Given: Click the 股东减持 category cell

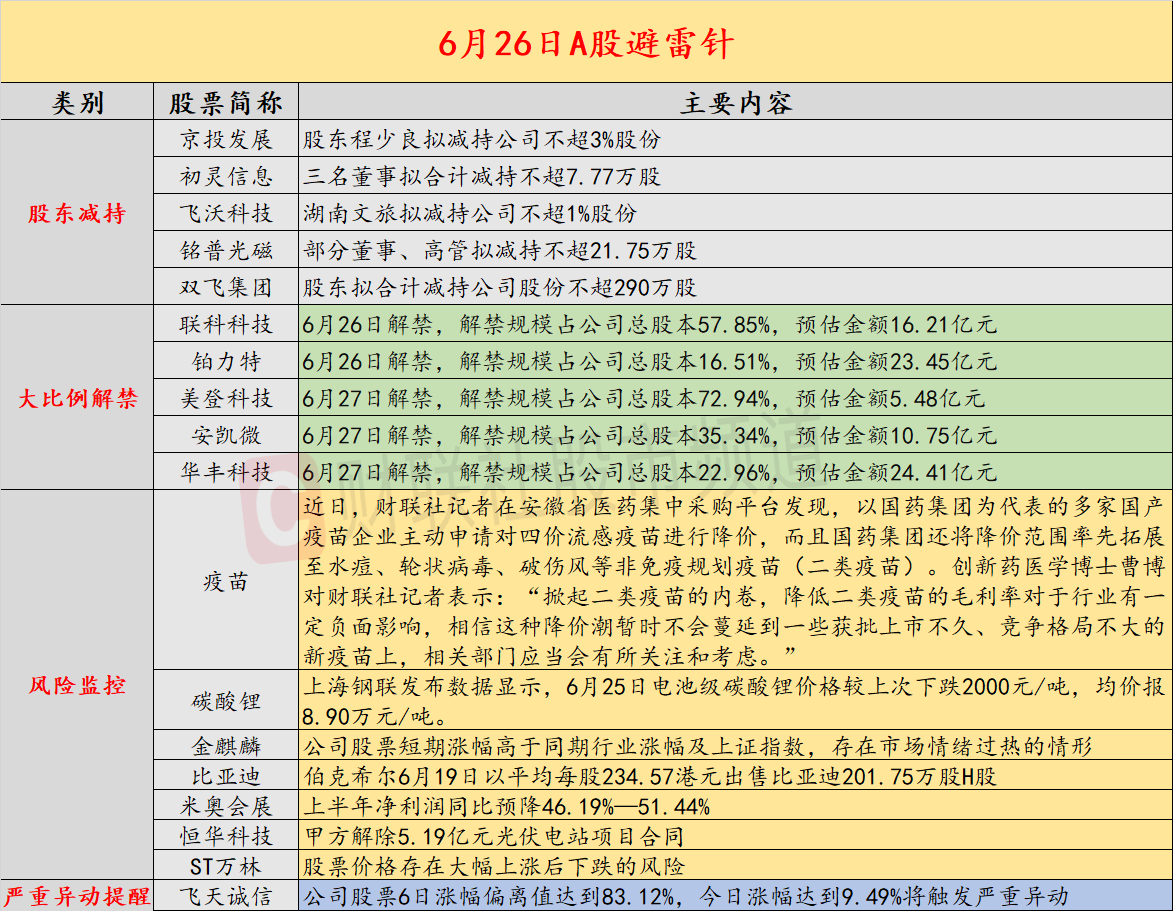Looking at the screenshot, I should click(x=77, y=213).
